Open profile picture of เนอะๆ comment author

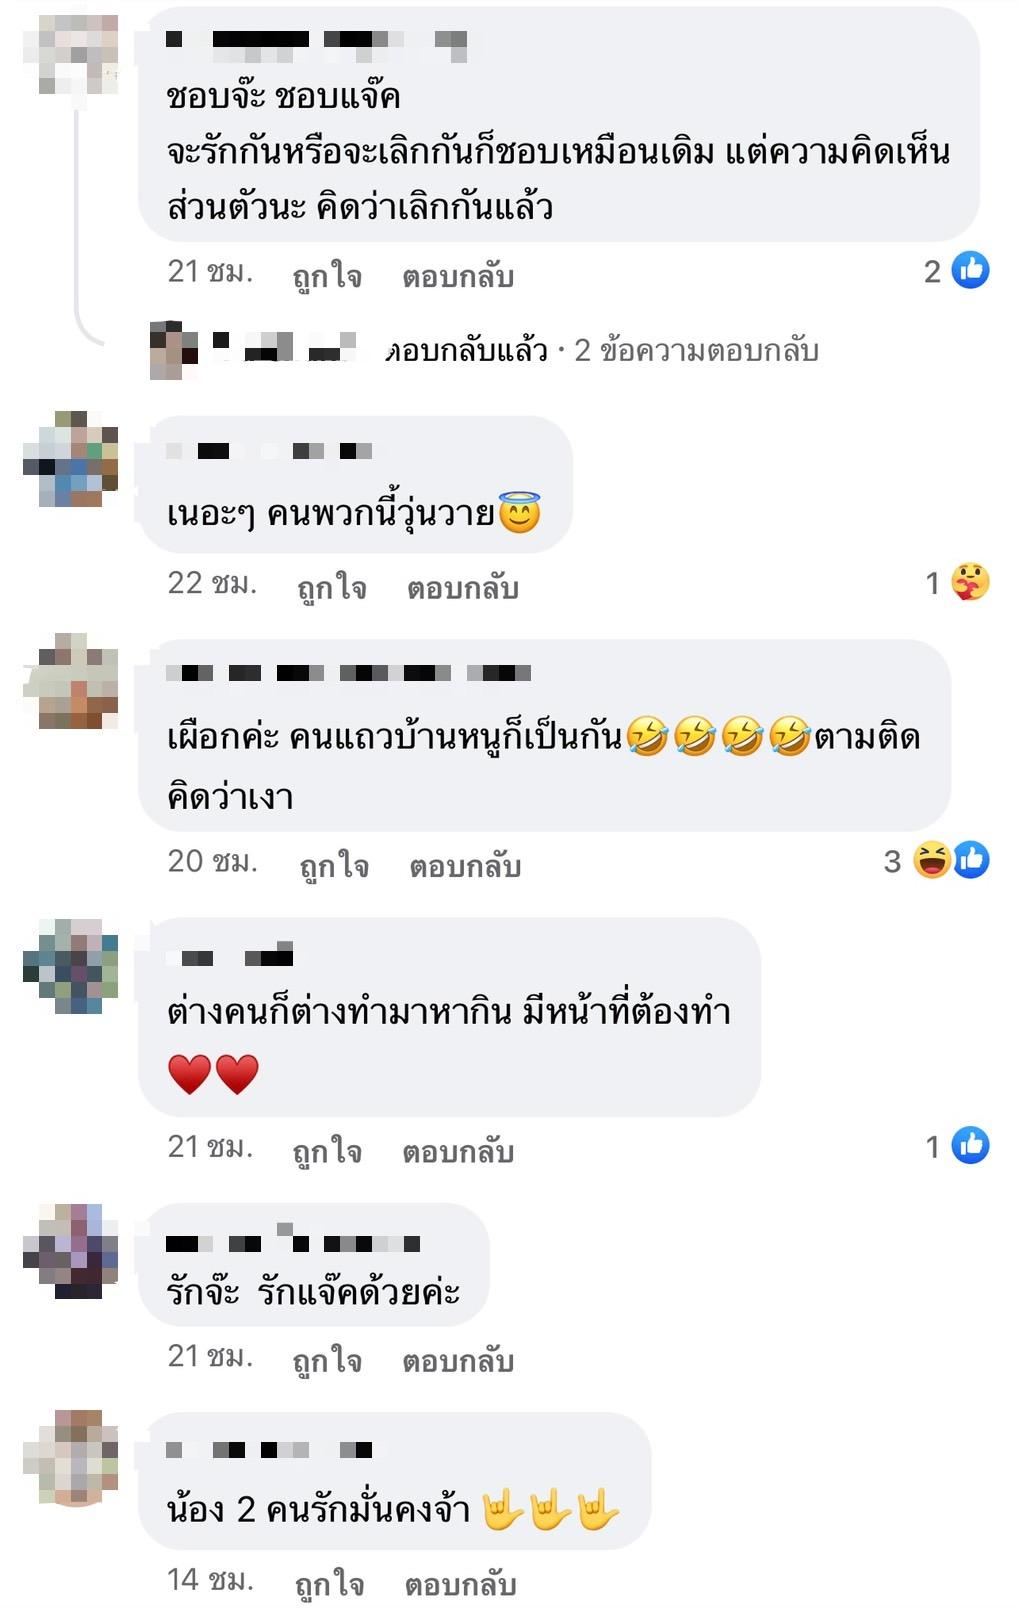tap(71, 459)
